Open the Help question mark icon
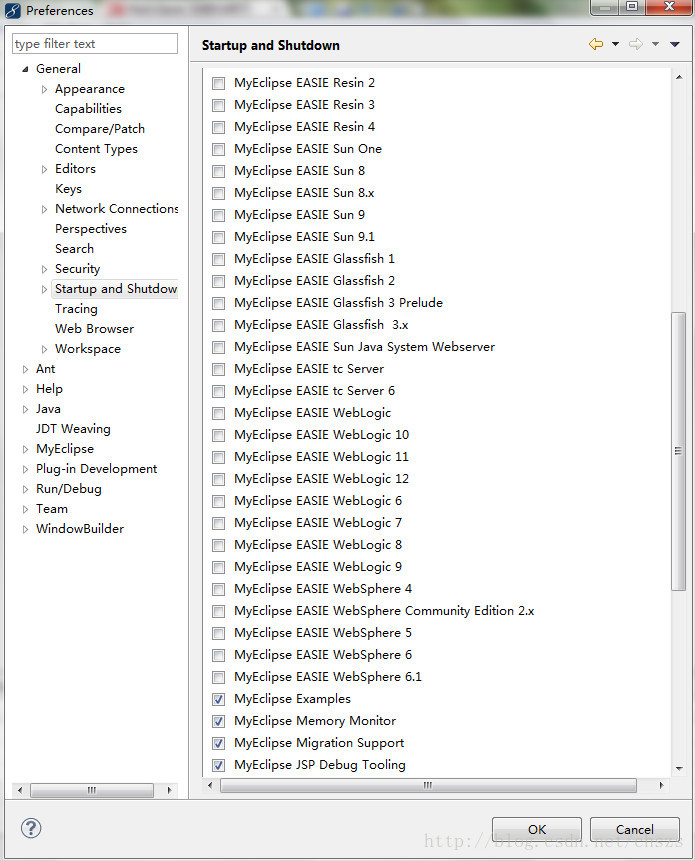The height and width of the screenshot is (861, 695). 31,828
